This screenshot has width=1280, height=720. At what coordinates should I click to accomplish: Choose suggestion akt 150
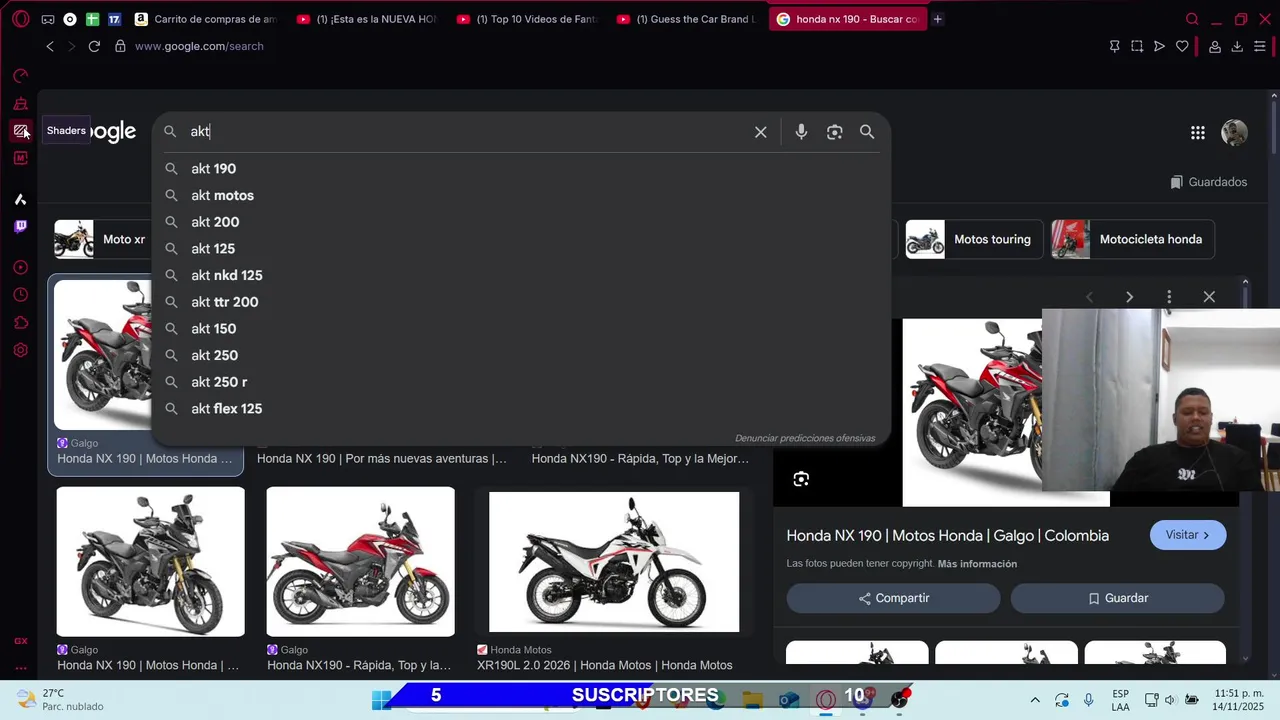520,329
